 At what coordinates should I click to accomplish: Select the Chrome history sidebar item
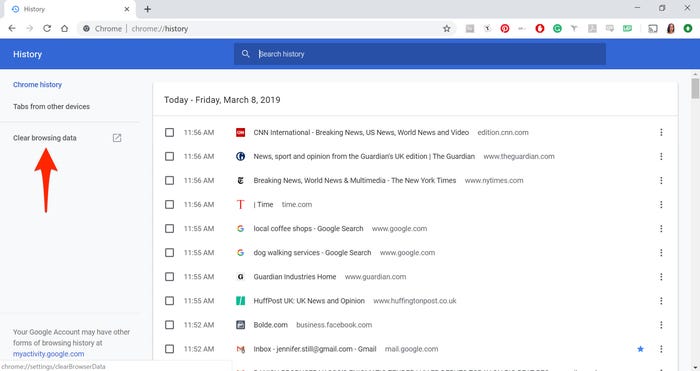(x=38, y=85)
